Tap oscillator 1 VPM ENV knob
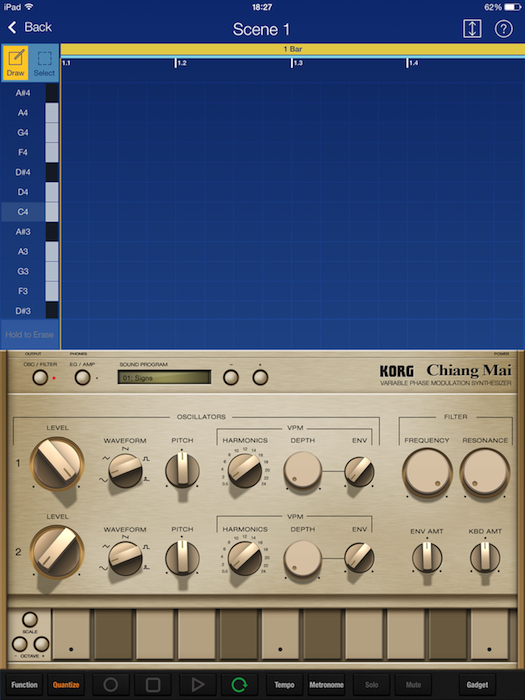 [x=359, y=471]
